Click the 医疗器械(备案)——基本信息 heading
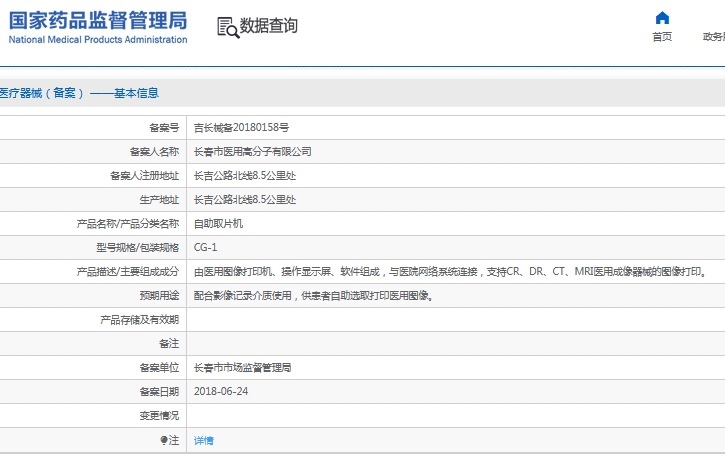Screen dimensions: 725x458 point(79,93)
